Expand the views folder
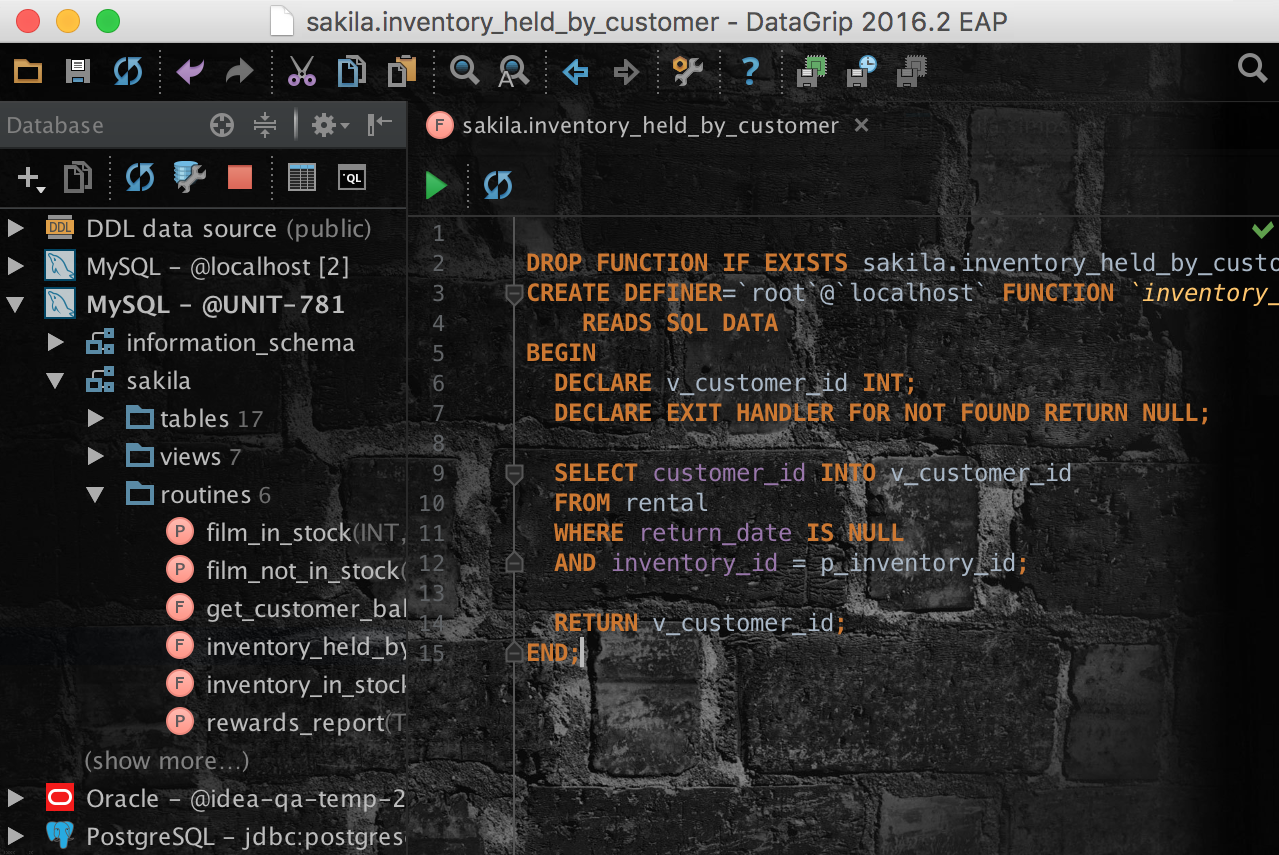 (x=95, y=456)
